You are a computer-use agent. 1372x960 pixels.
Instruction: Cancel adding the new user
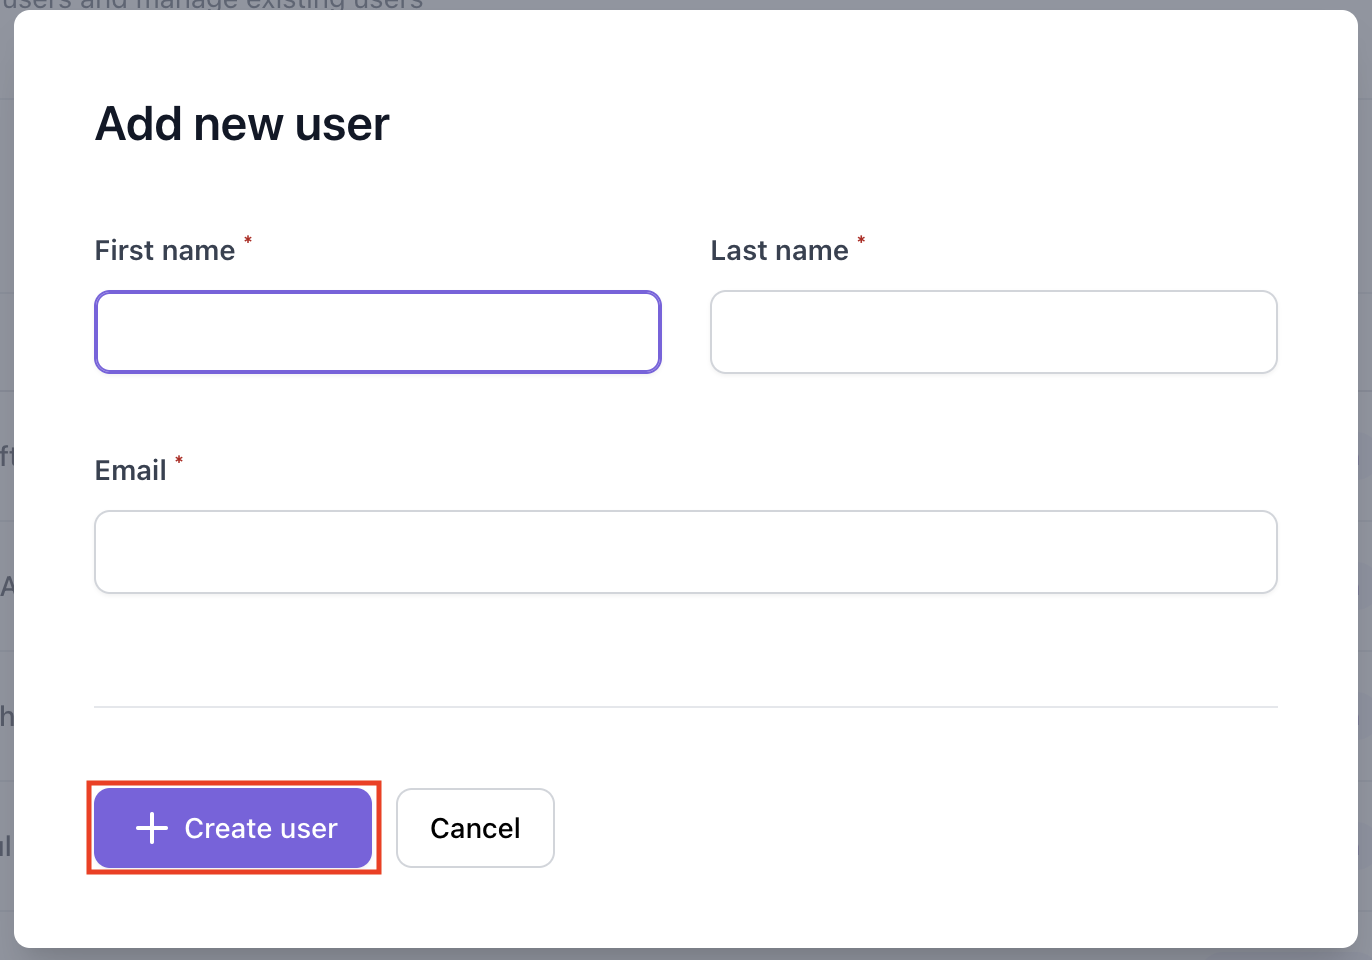(475, 828)
